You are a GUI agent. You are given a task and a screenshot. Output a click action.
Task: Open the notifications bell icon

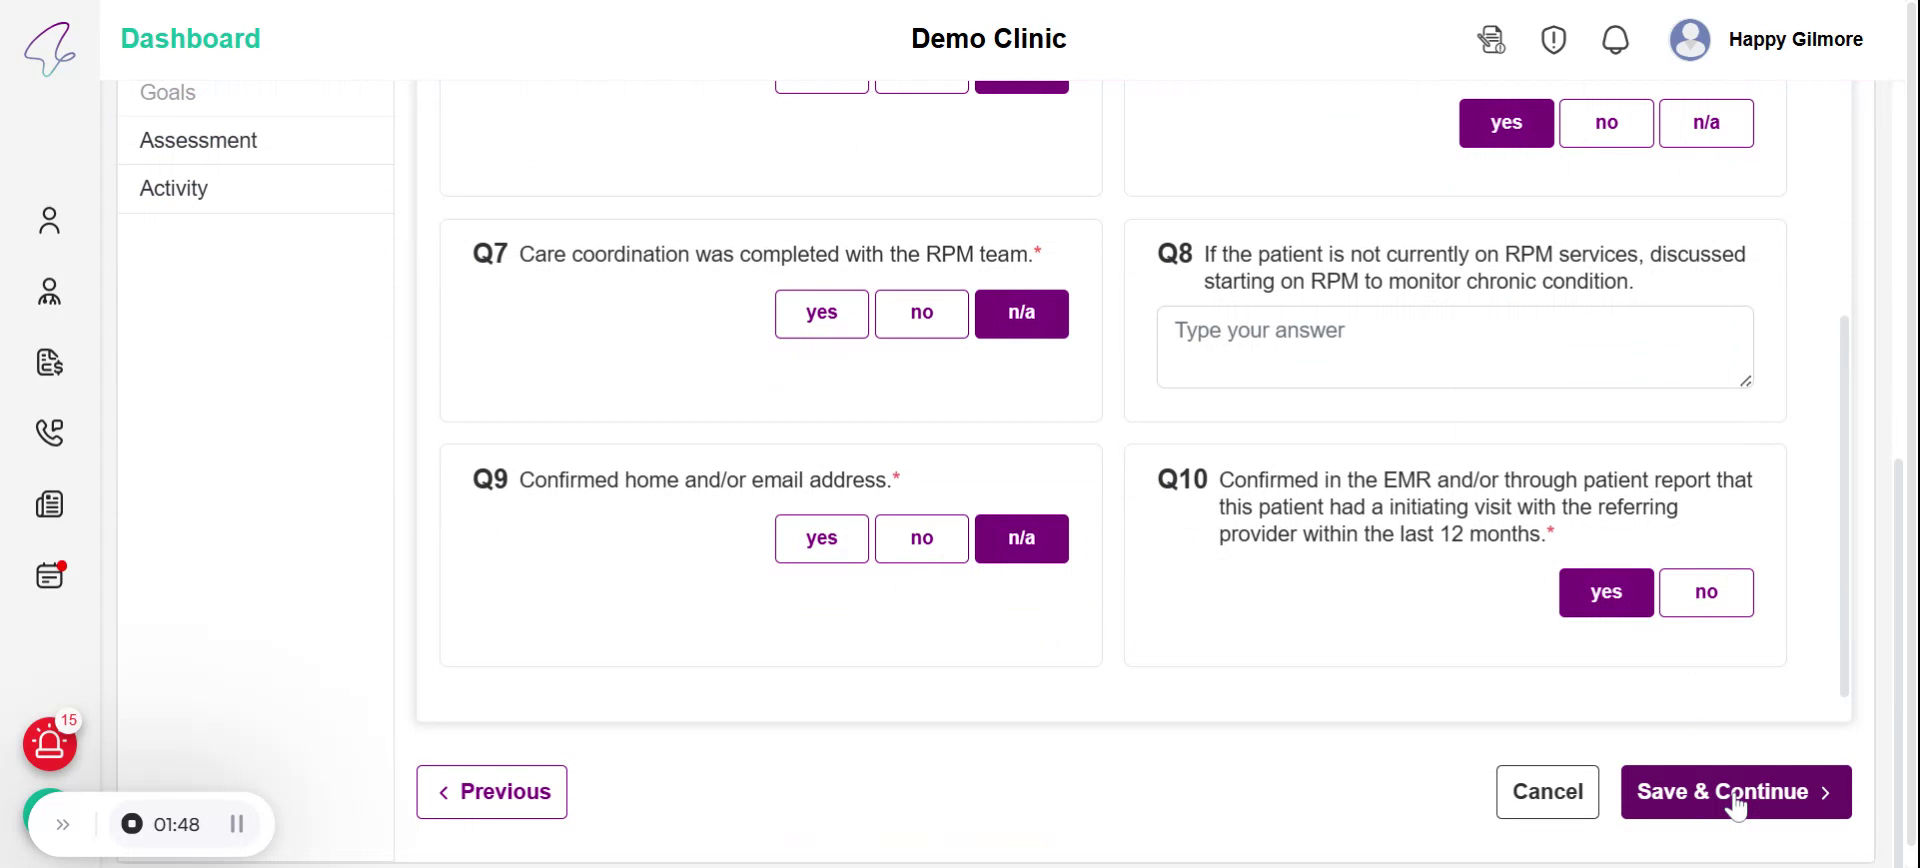pyautogui.click(x=1615, y=40)
